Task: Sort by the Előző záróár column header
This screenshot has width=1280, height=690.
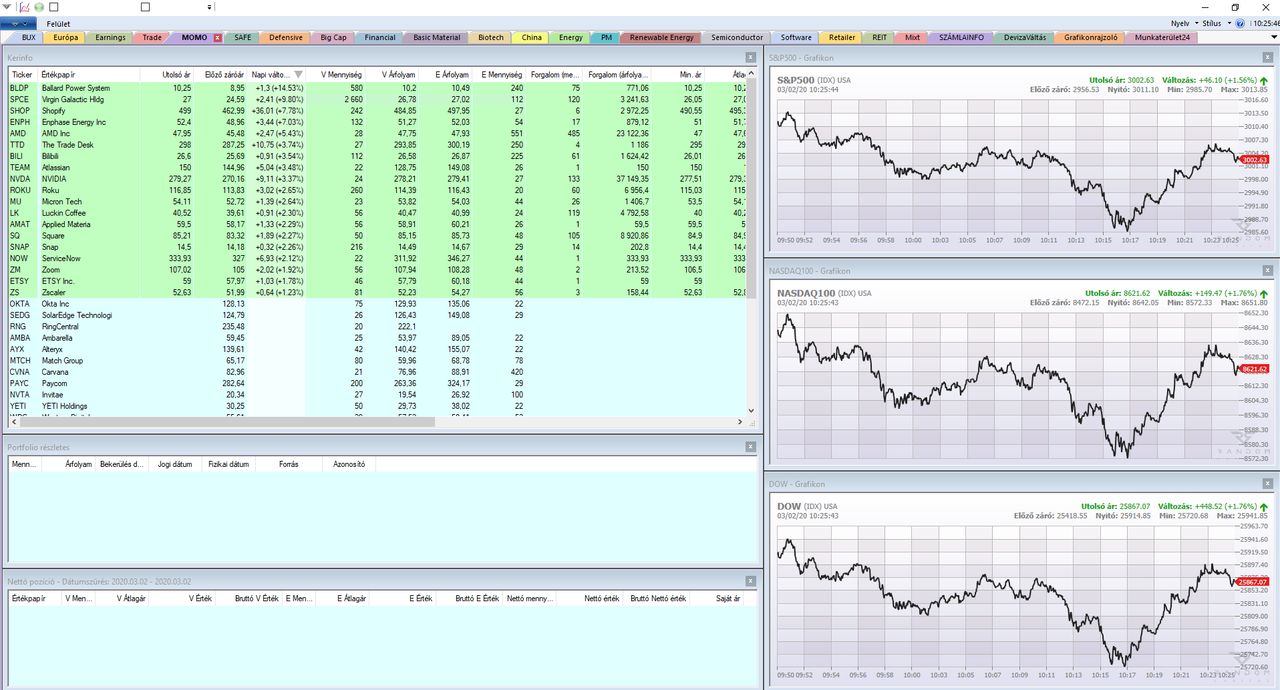Action: click(x=222, y=75)
